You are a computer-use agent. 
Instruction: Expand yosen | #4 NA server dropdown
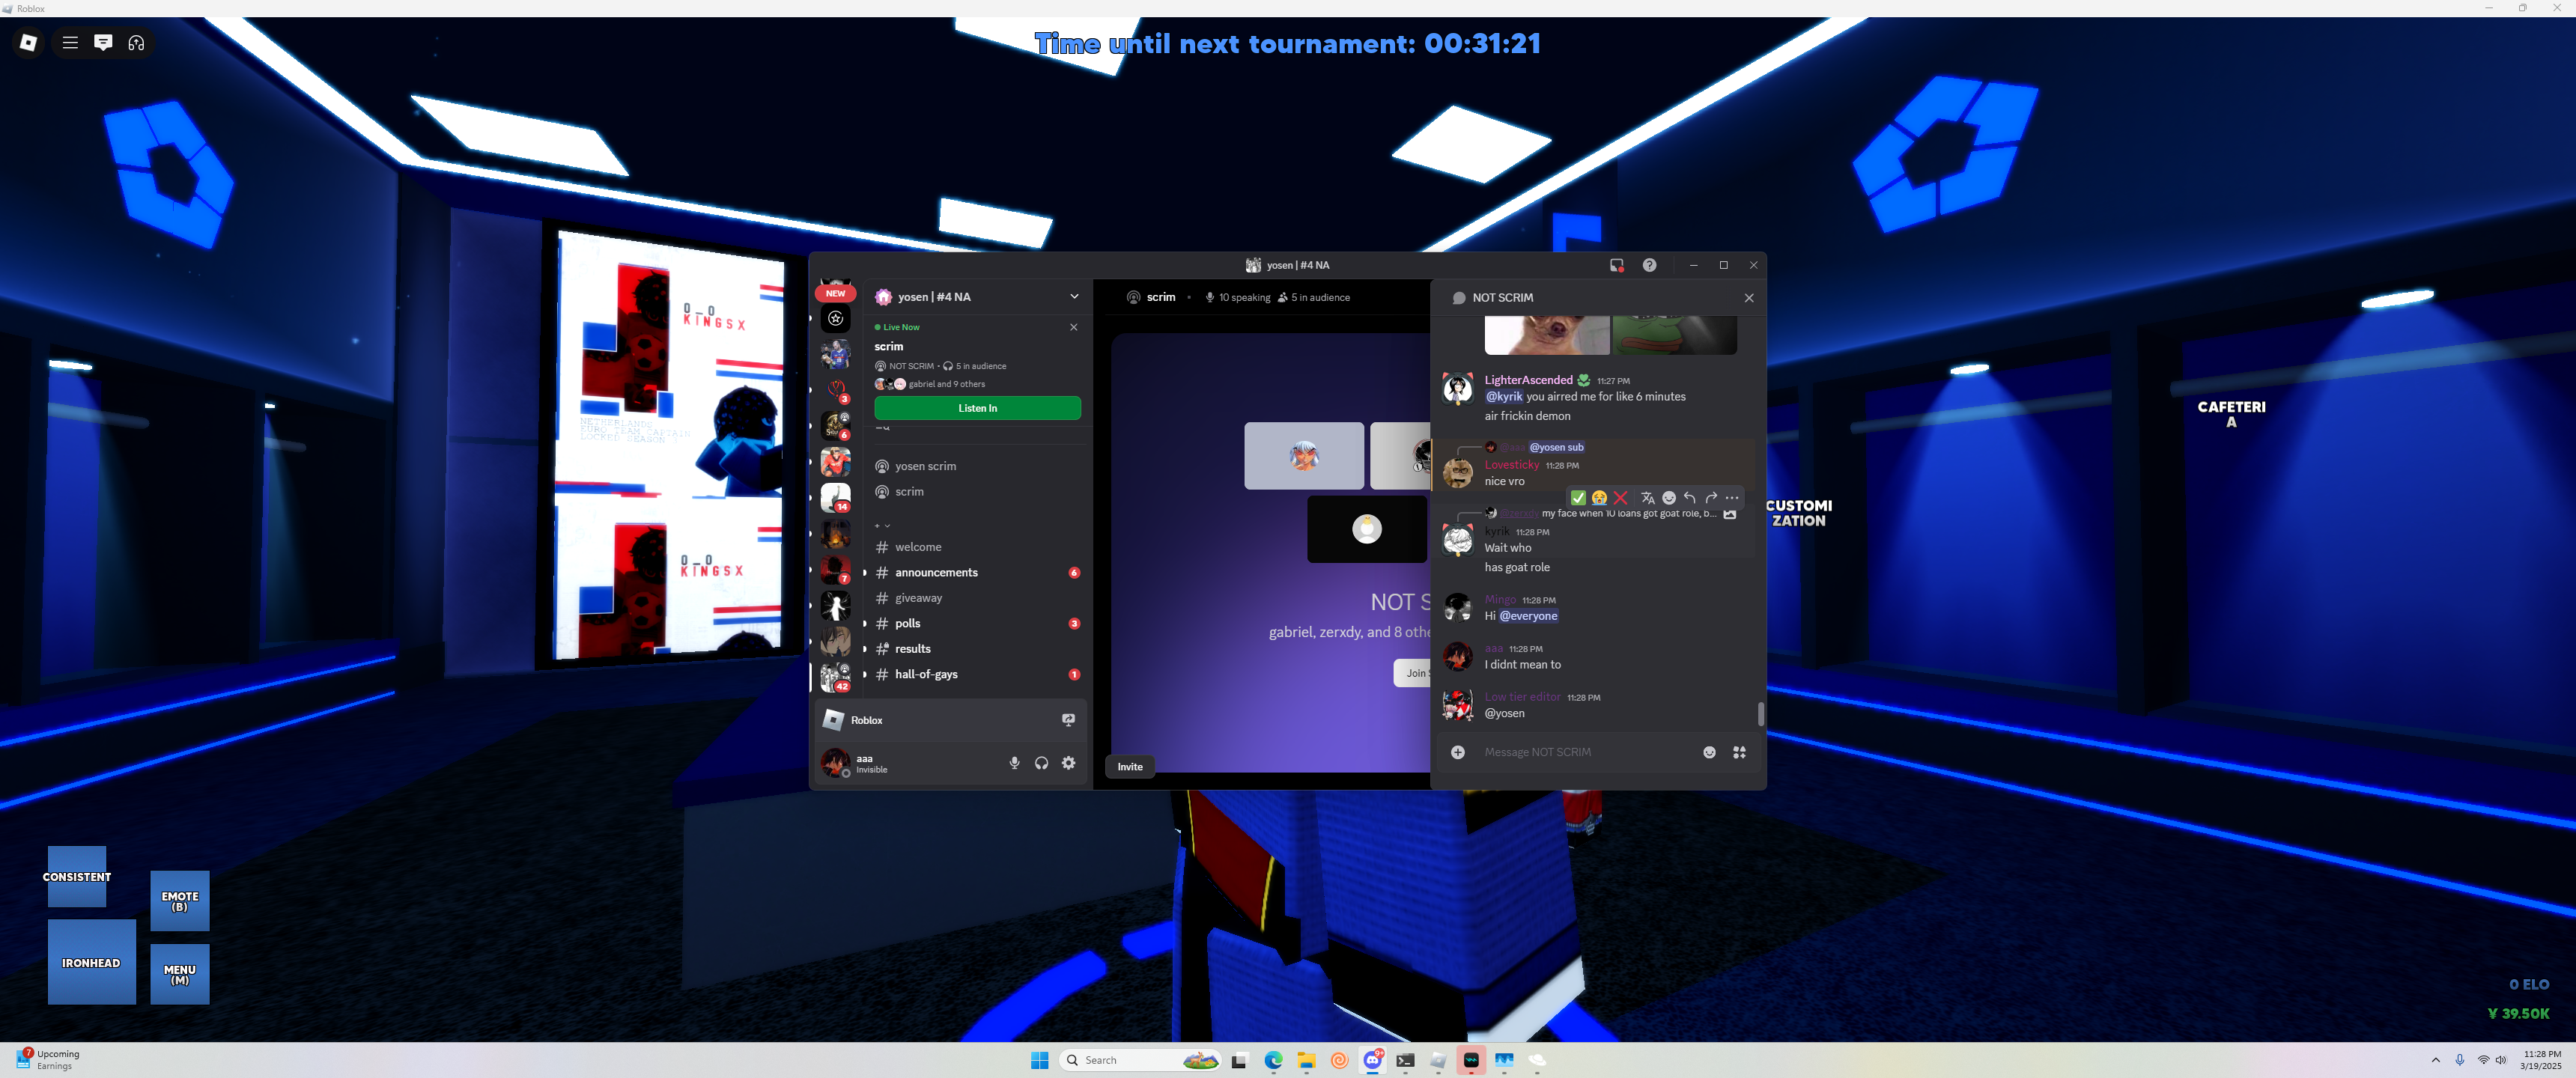(1074, 297)
